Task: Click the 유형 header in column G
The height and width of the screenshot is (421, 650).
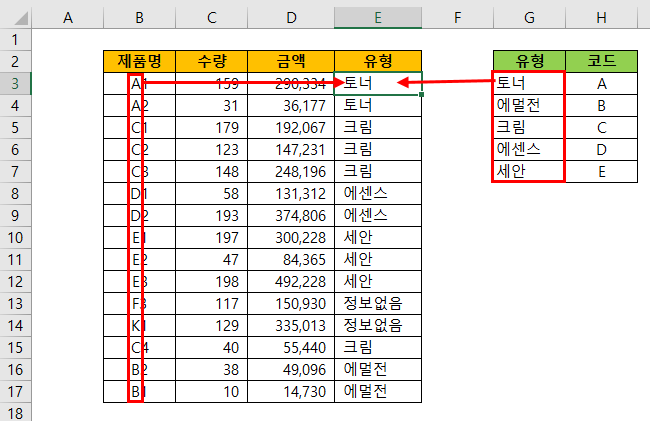Action: (x=529, y=62)
